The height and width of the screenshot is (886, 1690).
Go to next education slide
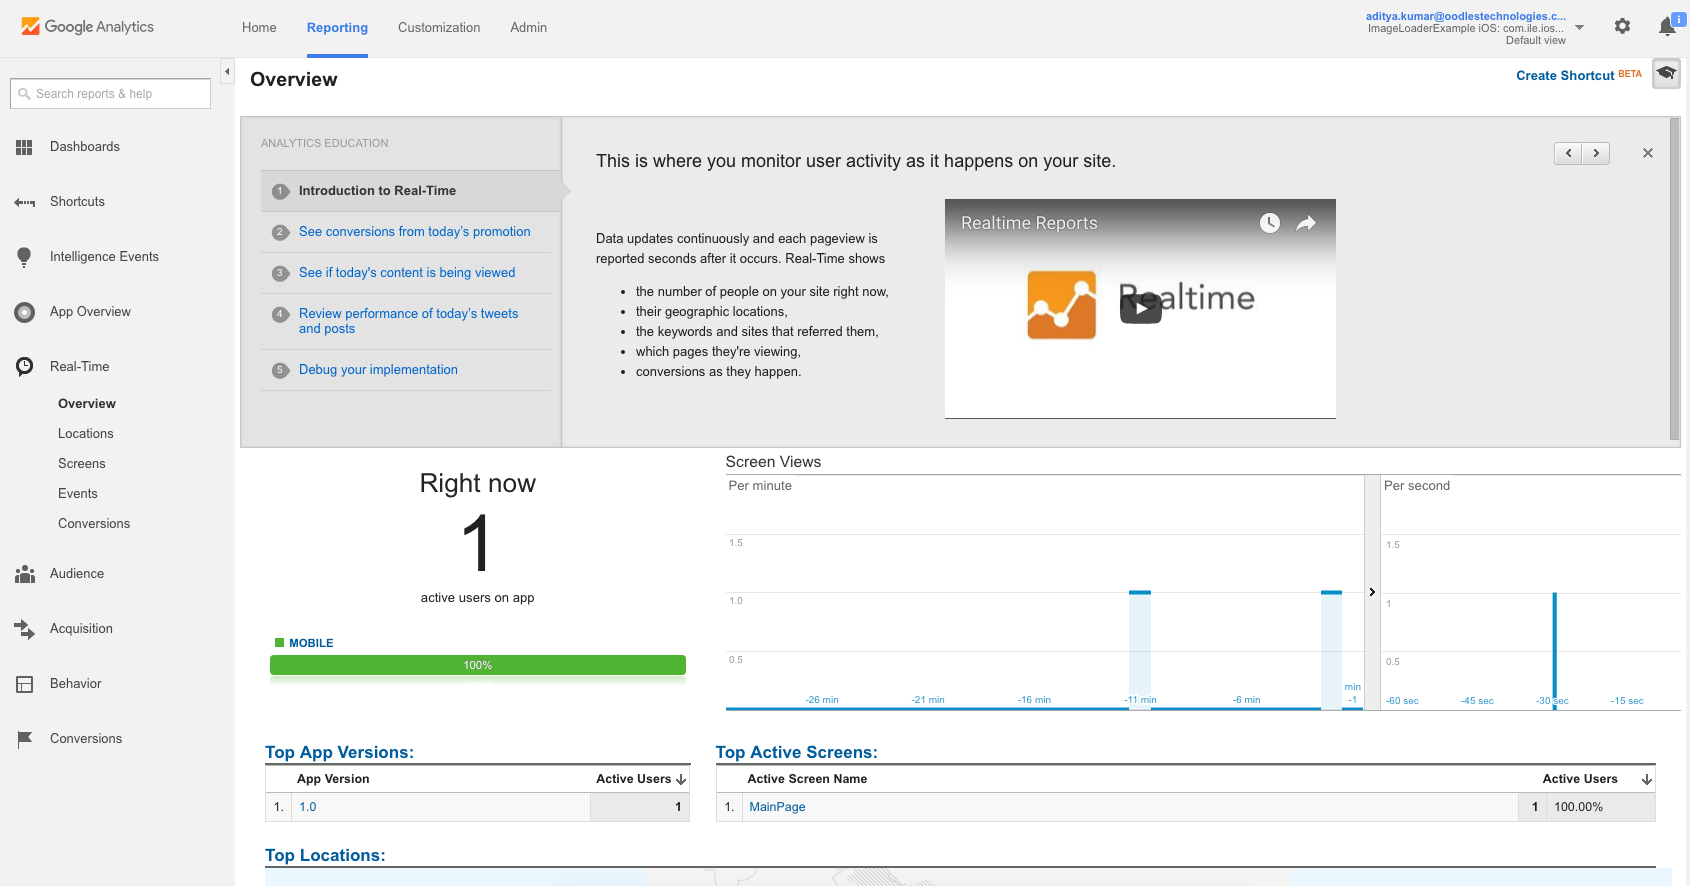tap(1596, 153)
